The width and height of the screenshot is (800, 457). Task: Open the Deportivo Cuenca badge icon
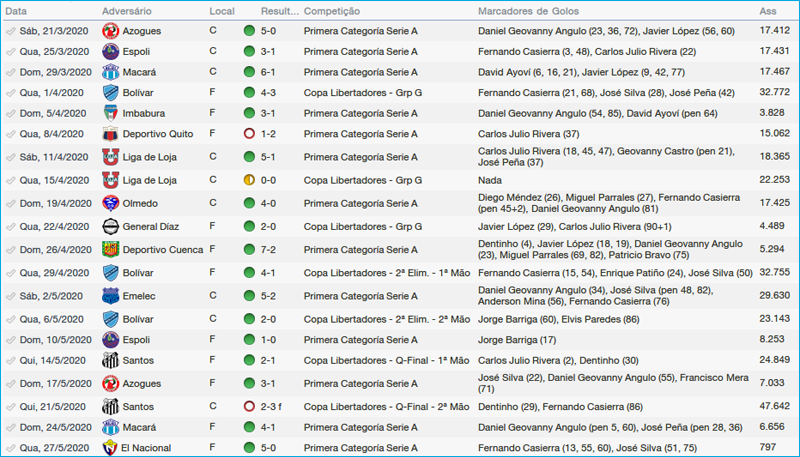[x=110, y=249]
